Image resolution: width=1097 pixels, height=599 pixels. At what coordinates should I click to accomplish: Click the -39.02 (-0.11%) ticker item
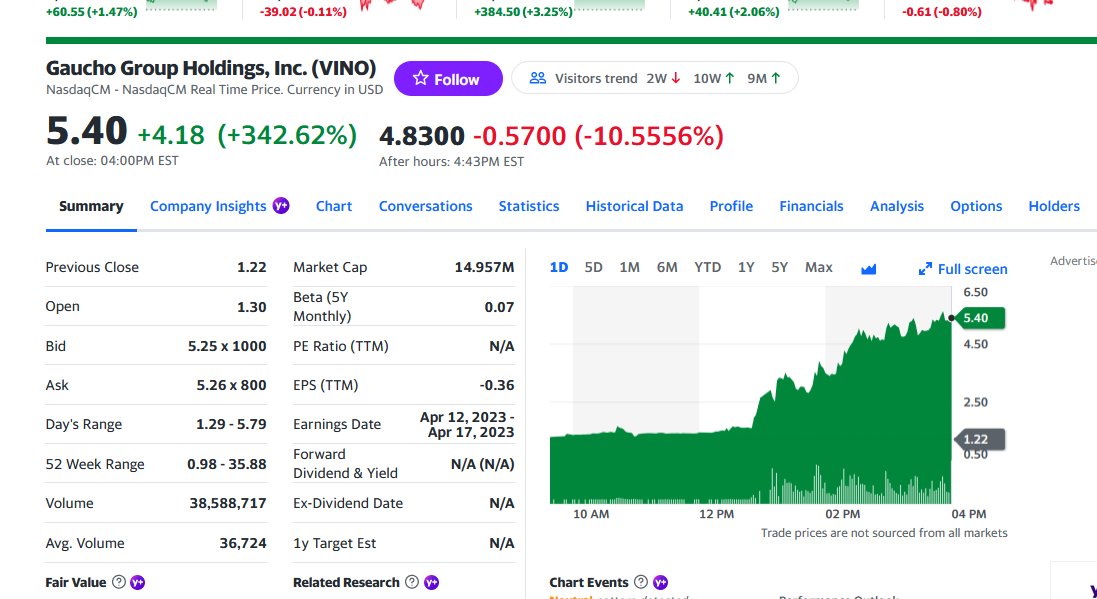pyautogui.click(x=303, y=12)
